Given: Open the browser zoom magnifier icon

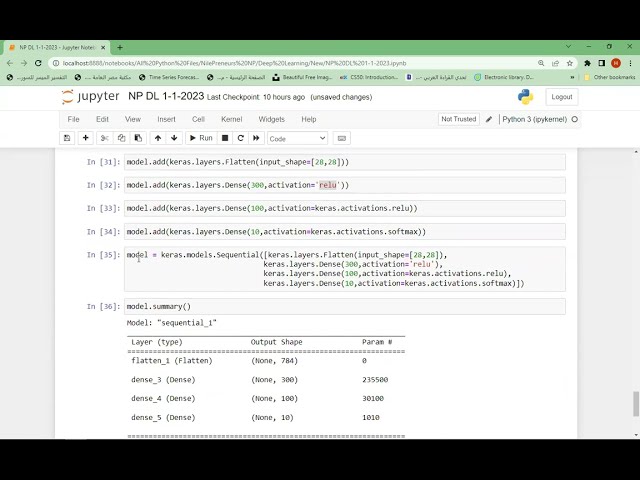Looking at the screenshot, I should coord(541,63).
